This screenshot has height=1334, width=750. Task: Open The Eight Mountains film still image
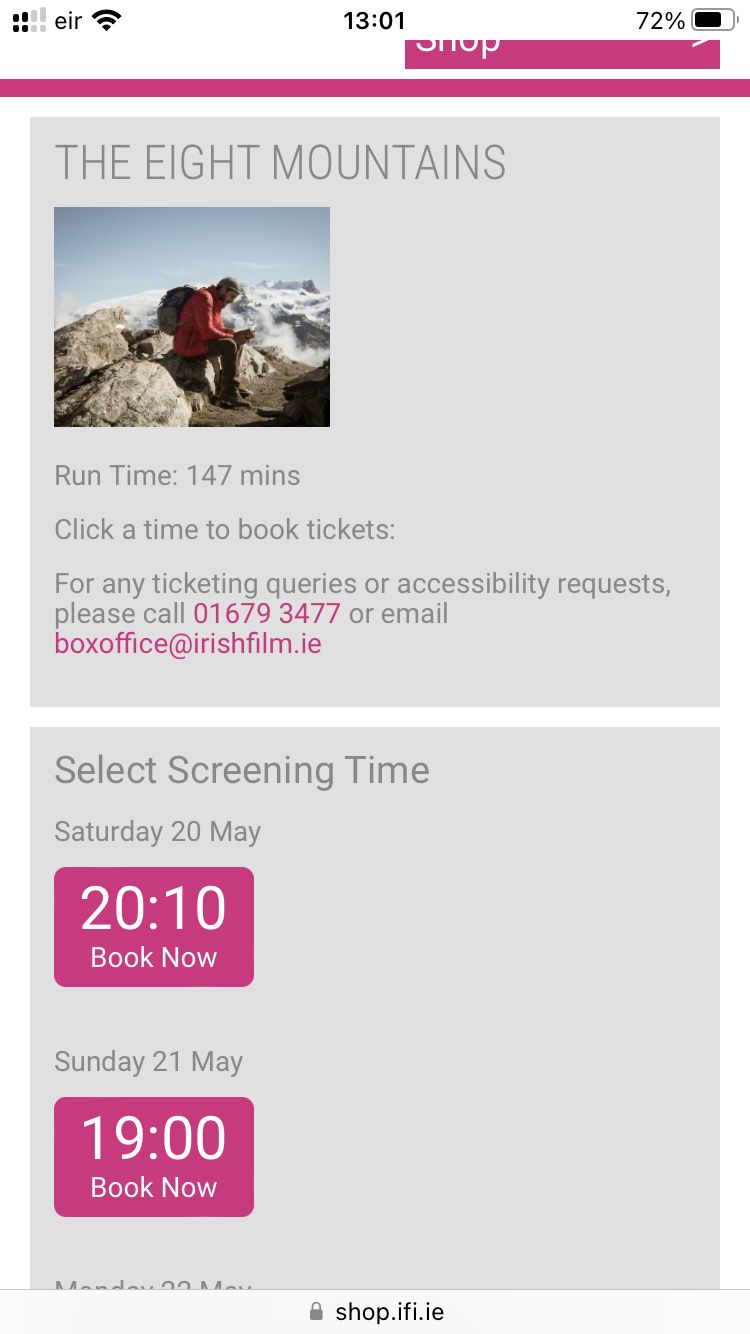click(x=192, y=317)
